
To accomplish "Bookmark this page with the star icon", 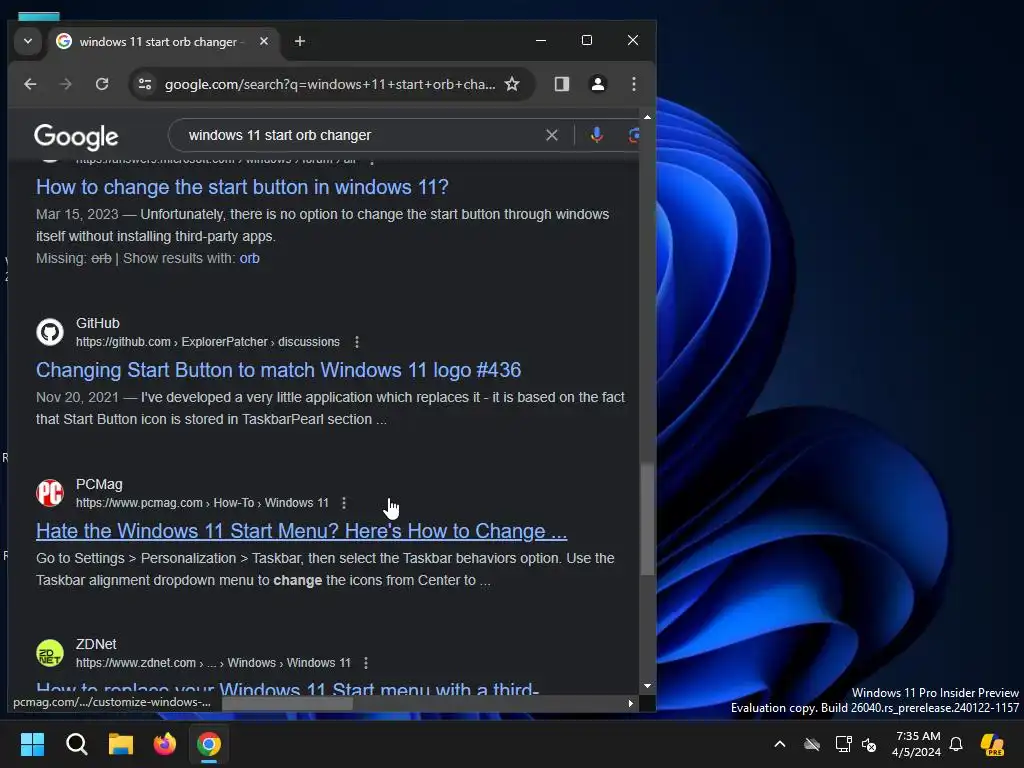I will [513, 84].
